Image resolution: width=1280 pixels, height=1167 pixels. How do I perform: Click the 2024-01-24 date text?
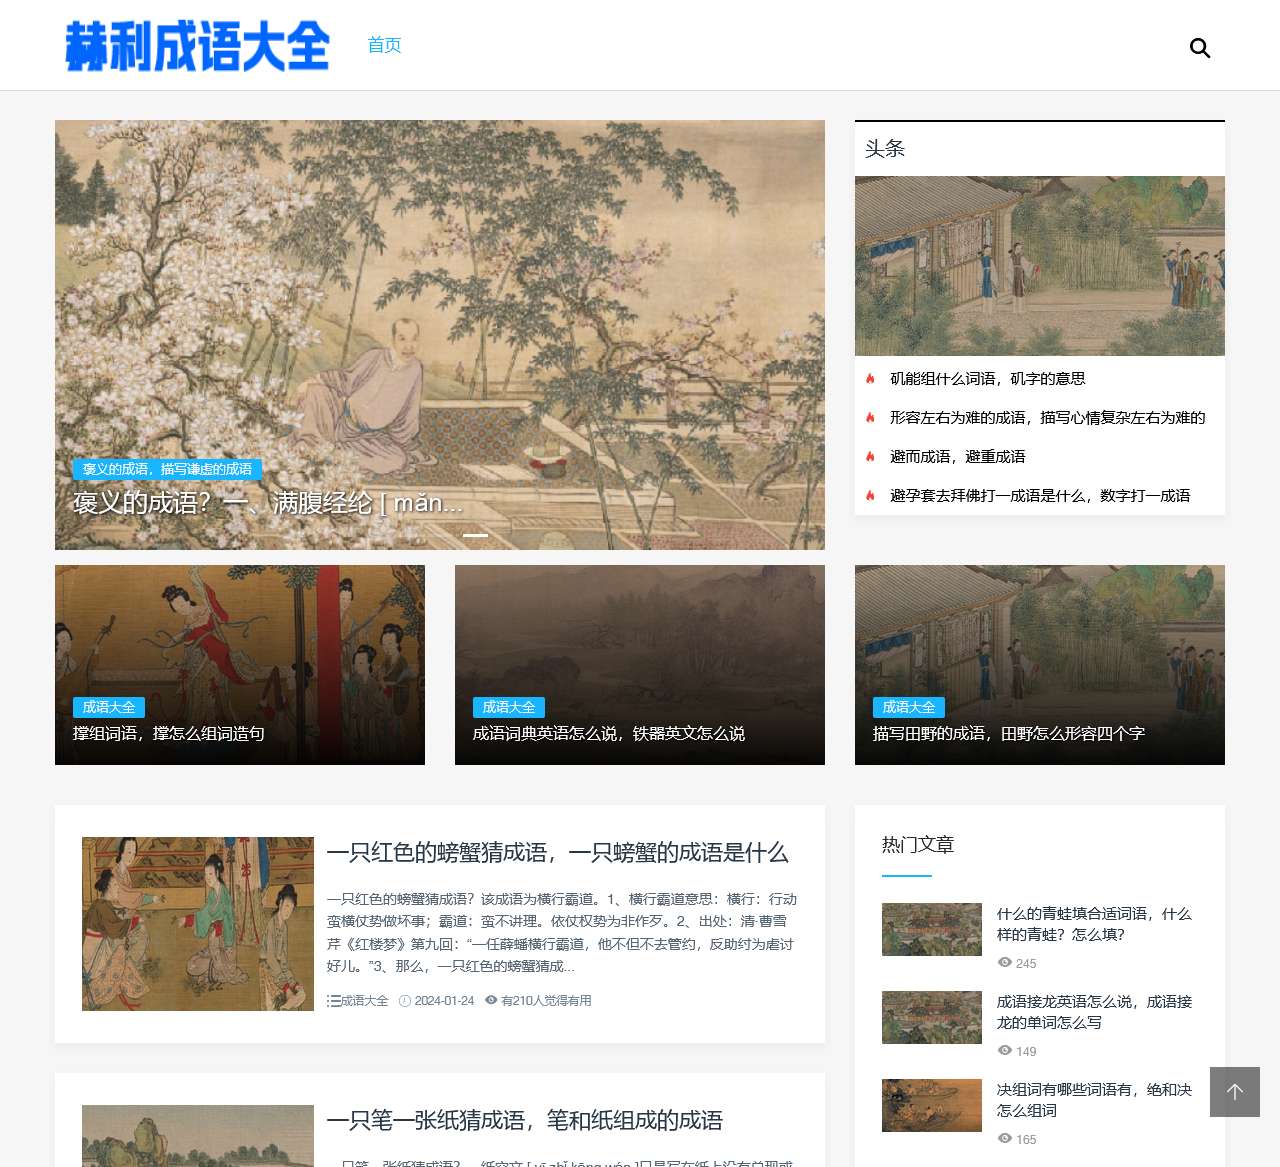click(x=444, y=1001)
